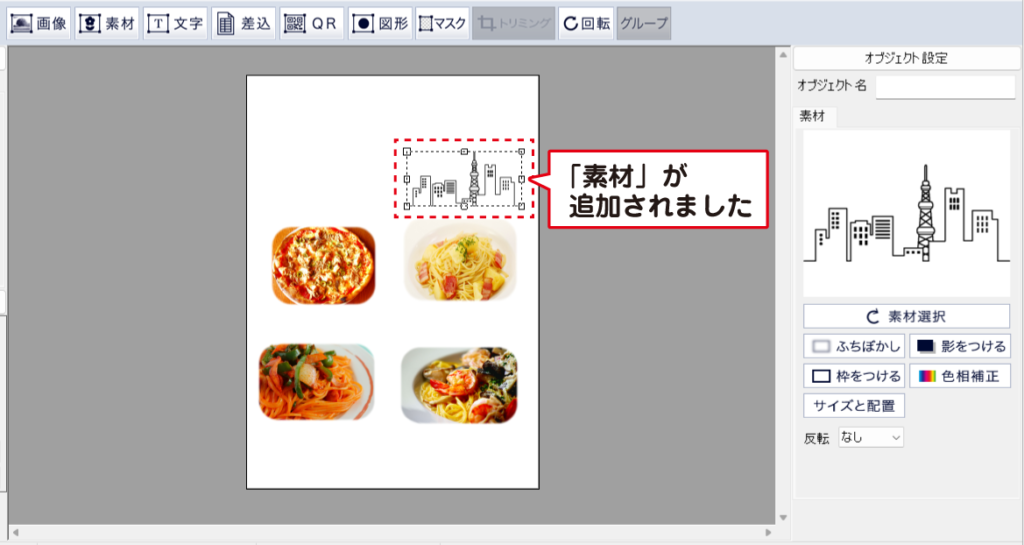This screenshot has height=545, width=1024.
Task: Click the 影をつける shadow button
Action: pyautogui.click(x=960, y=346)
